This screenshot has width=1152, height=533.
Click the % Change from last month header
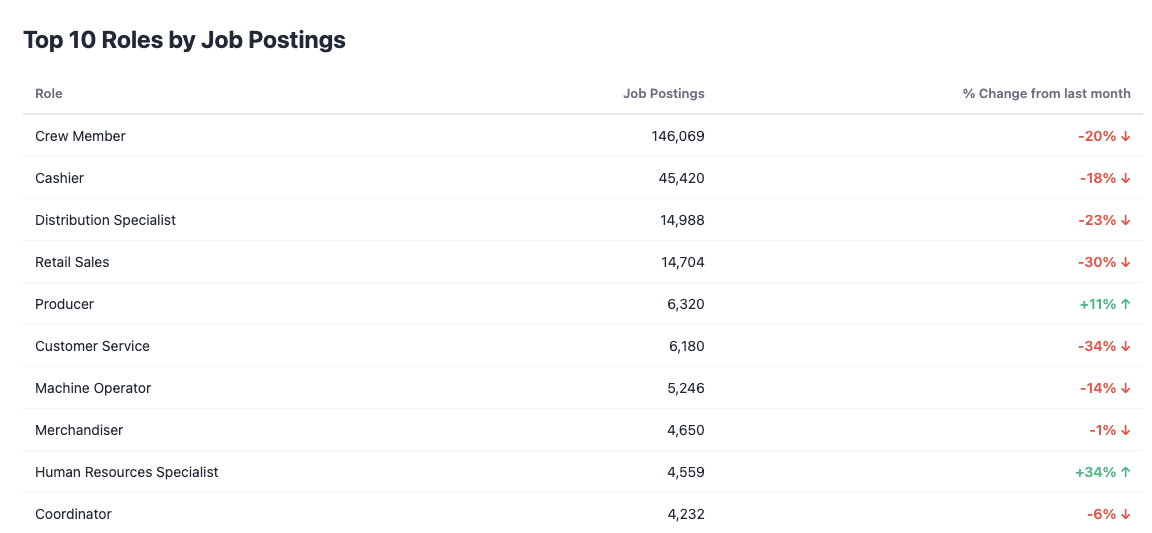point(1046,93)
